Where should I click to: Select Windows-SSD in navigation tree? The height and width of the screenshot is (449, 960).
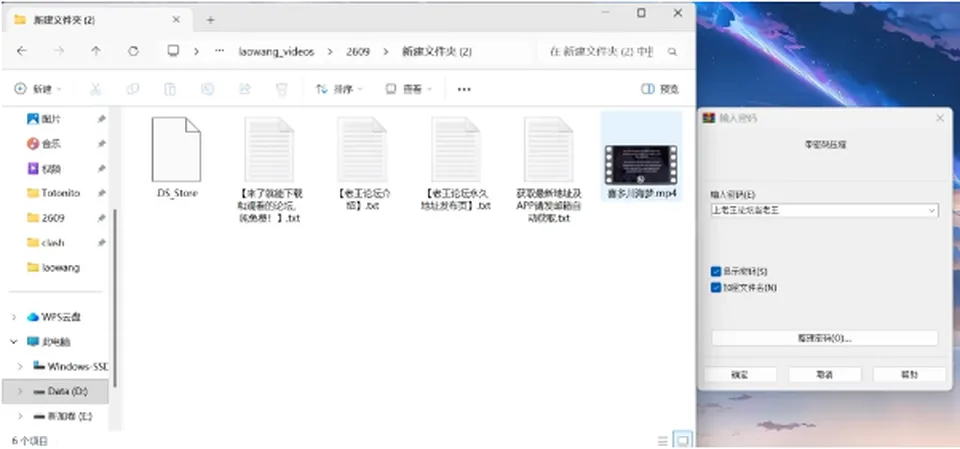click(70, 367)
